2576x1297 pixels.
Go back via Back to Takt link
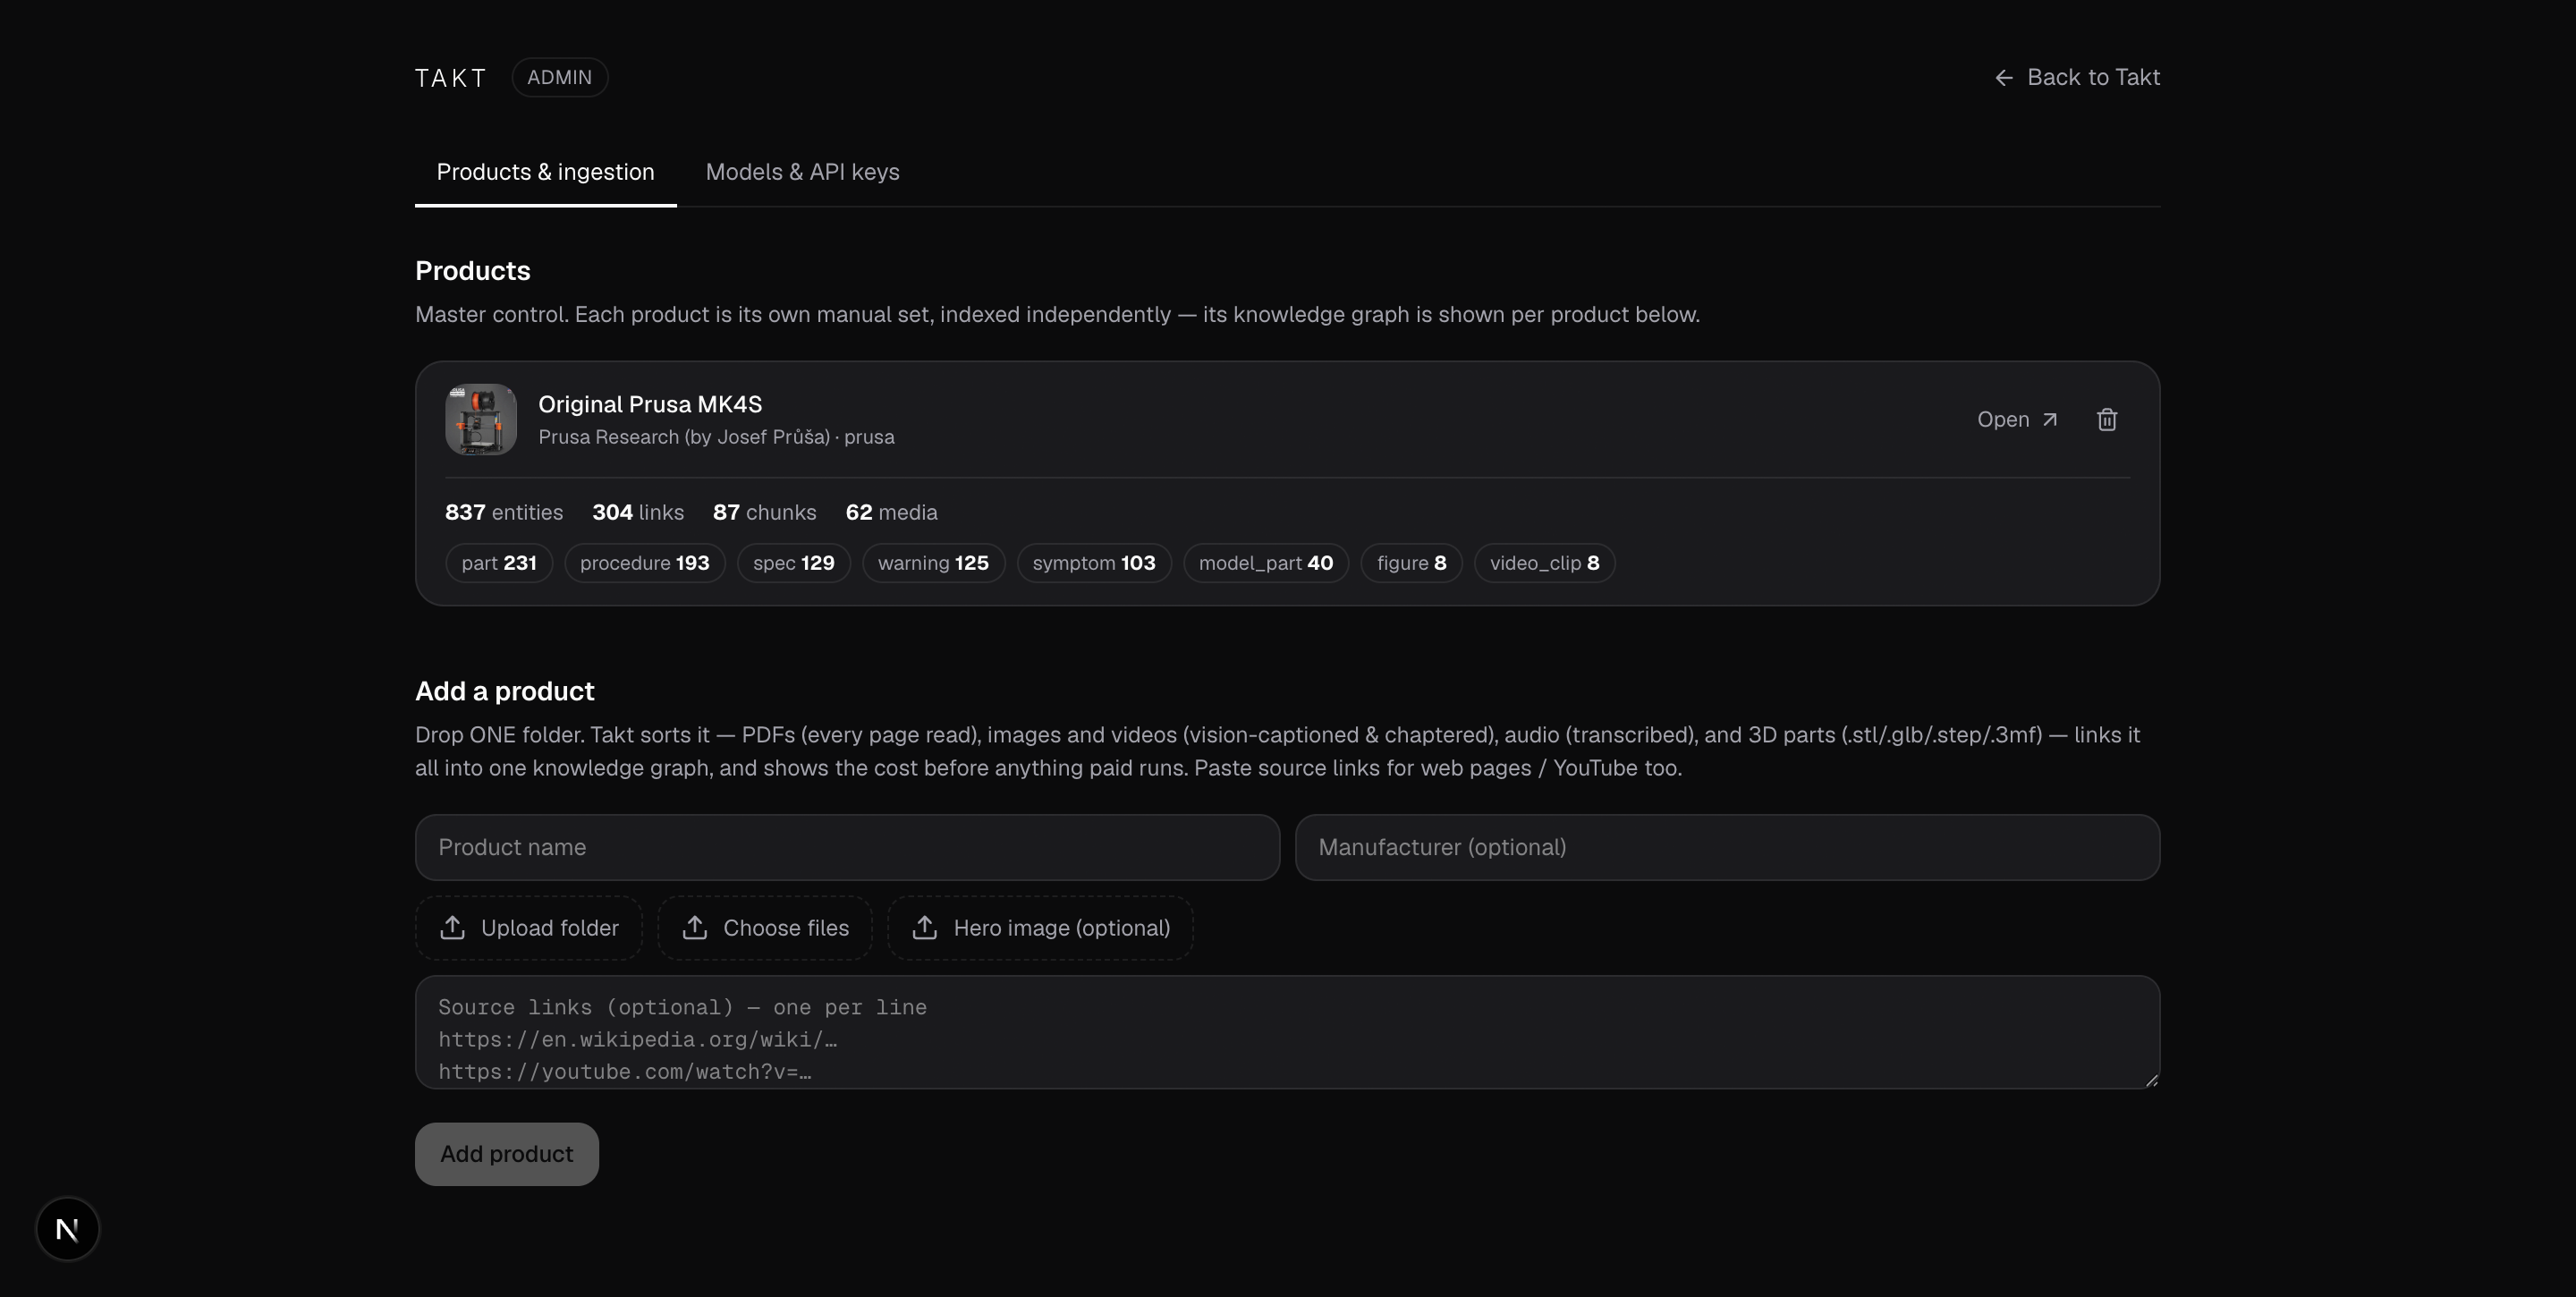[x=2077, y=77]
